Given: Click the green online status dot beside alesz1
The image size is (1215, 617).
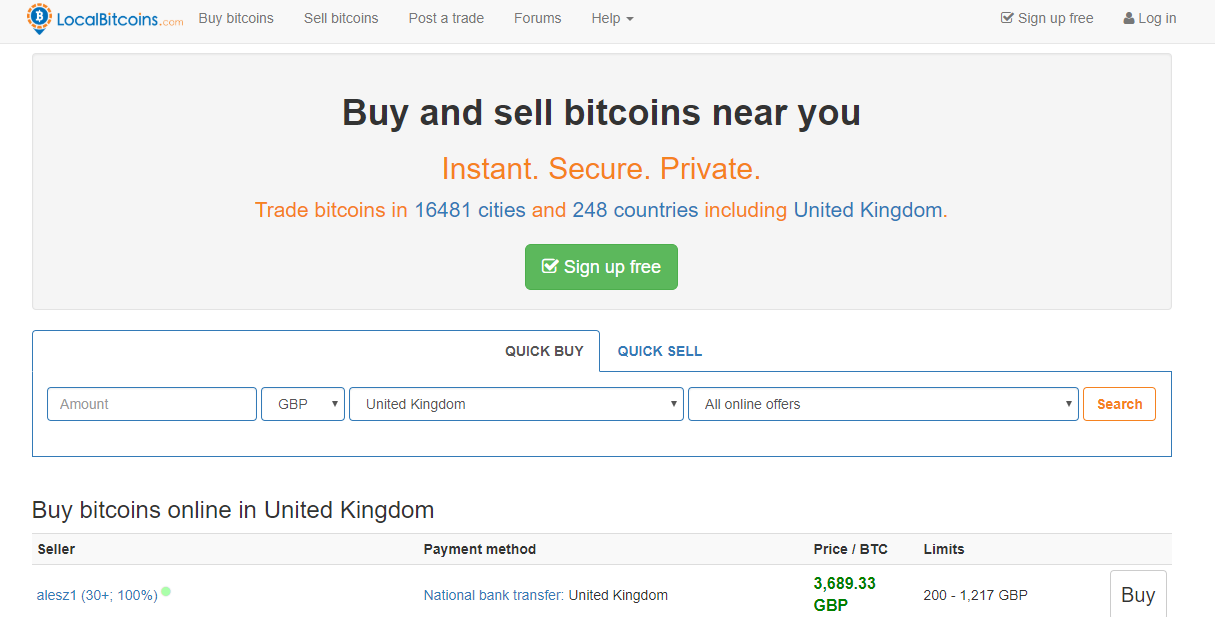Looking at the screenshot, I should tap(166, 591).
